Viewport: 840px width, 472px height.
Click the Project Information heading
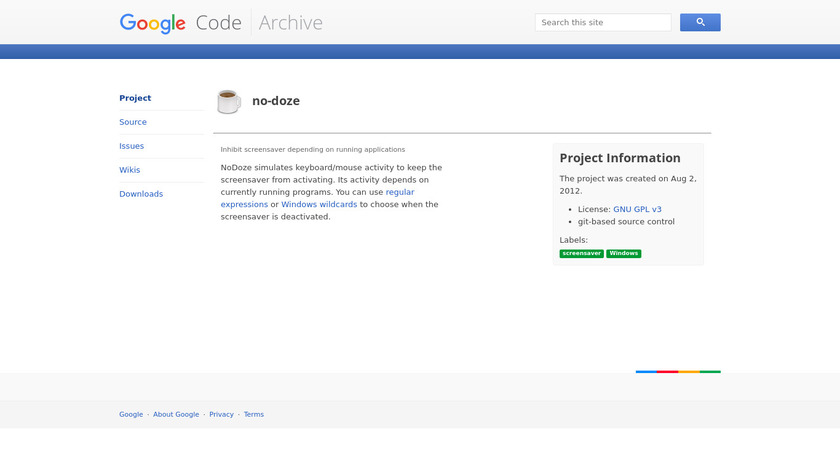(620, 158)
